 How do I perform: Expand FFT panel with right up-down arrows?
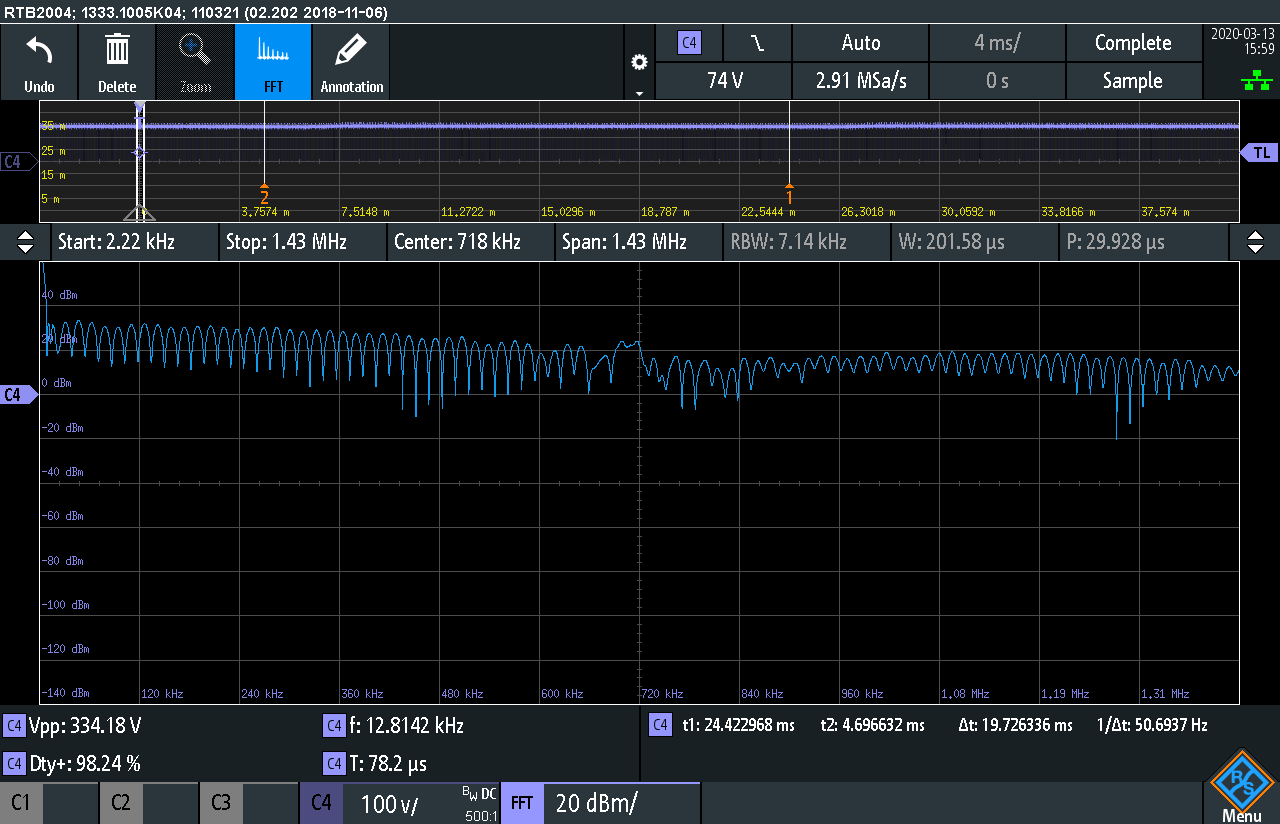(1255, 242)
